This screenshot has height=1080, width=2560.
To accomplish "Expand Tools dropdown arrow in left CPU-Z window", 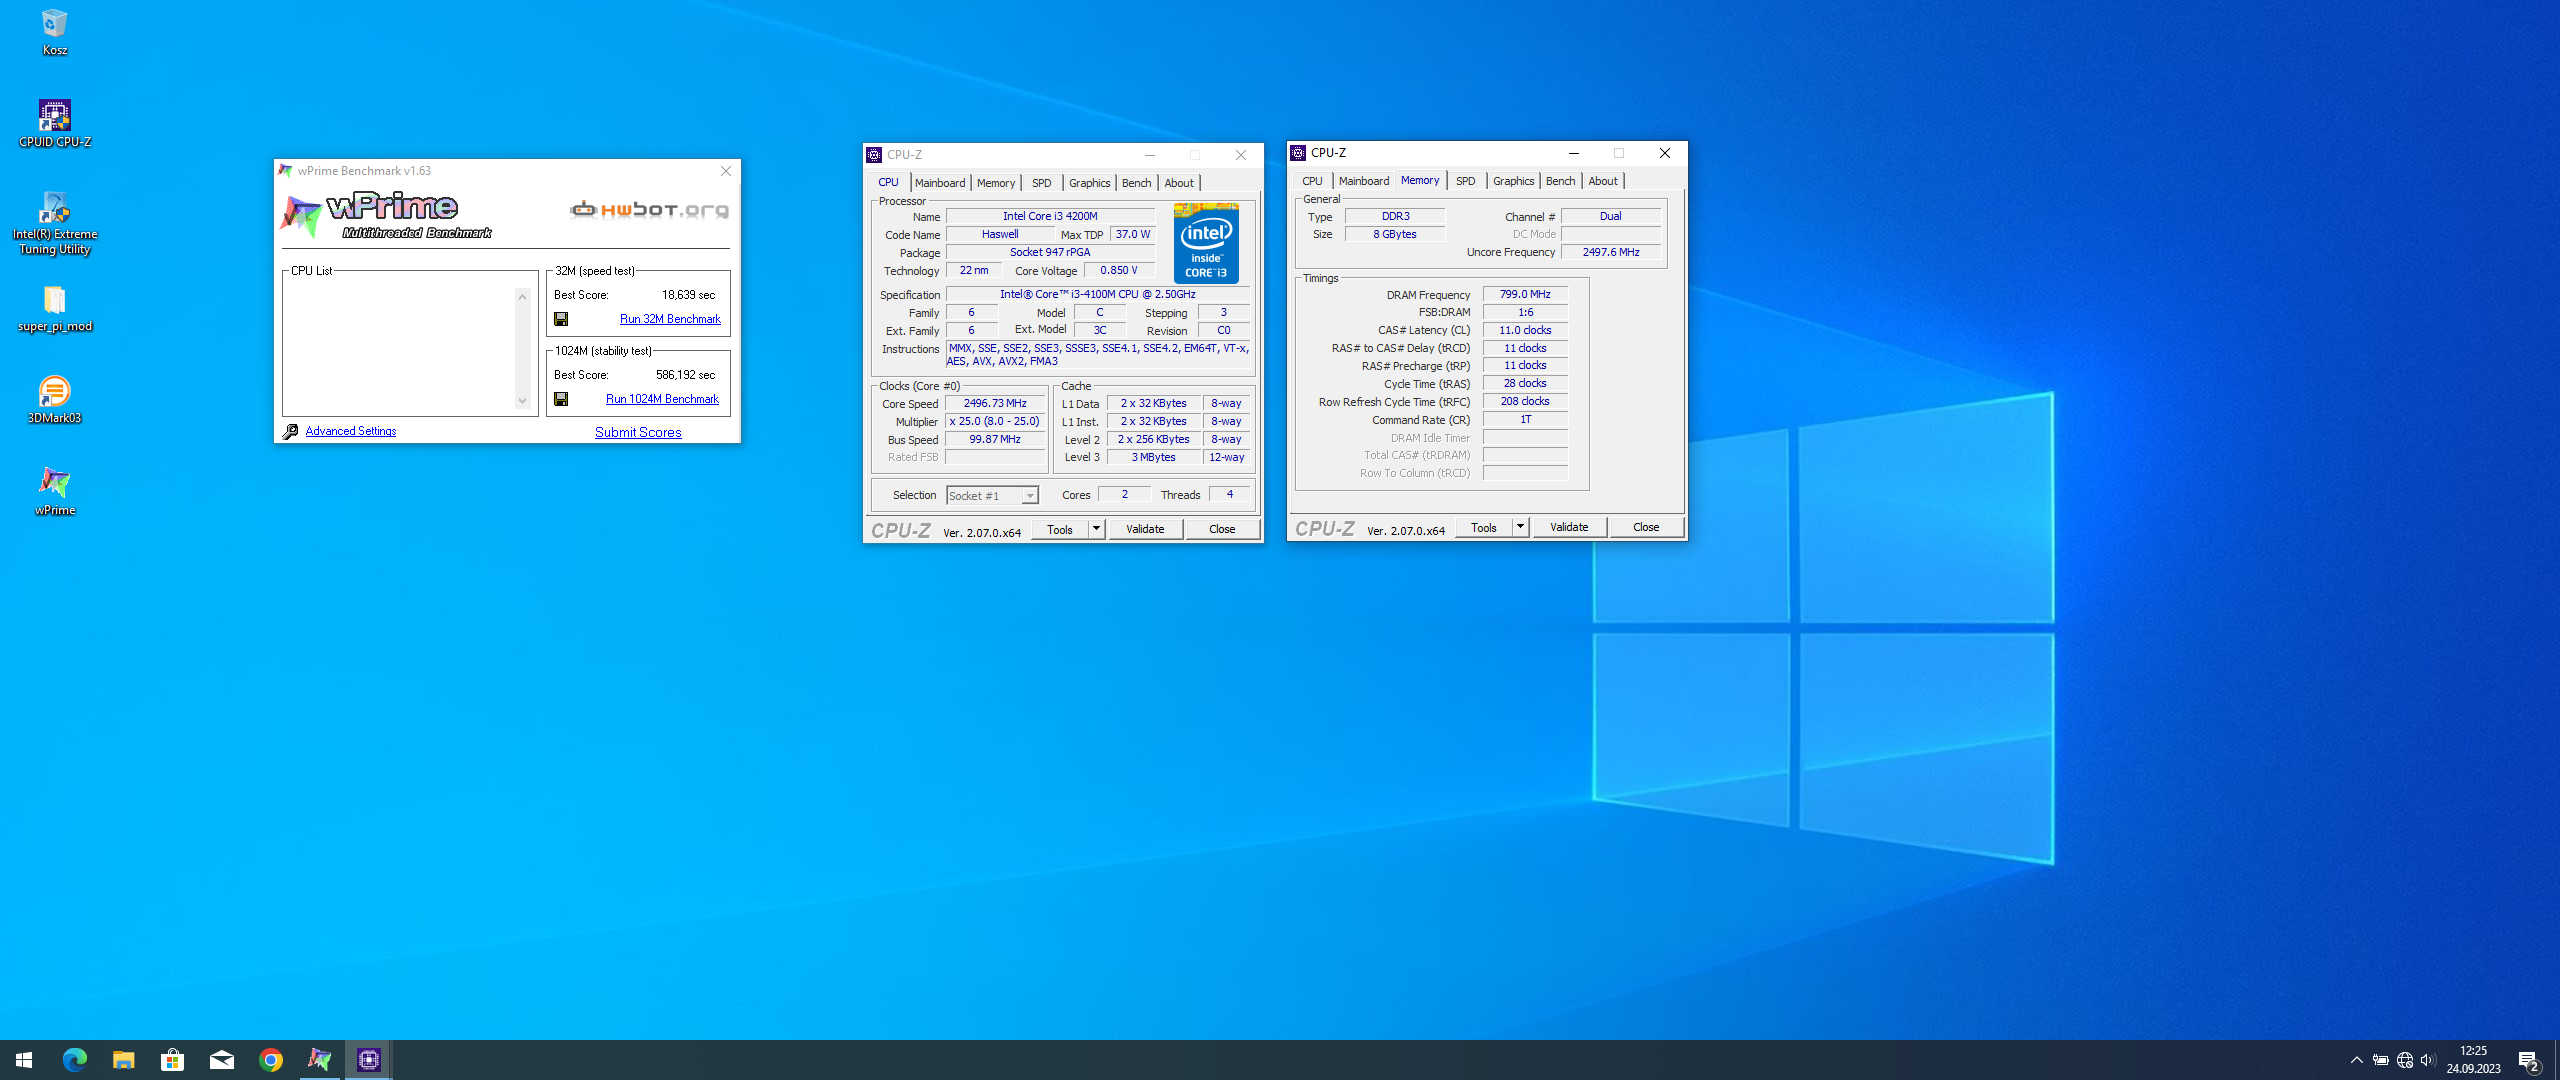I will pyautogui.click(x=1096, y=529).
